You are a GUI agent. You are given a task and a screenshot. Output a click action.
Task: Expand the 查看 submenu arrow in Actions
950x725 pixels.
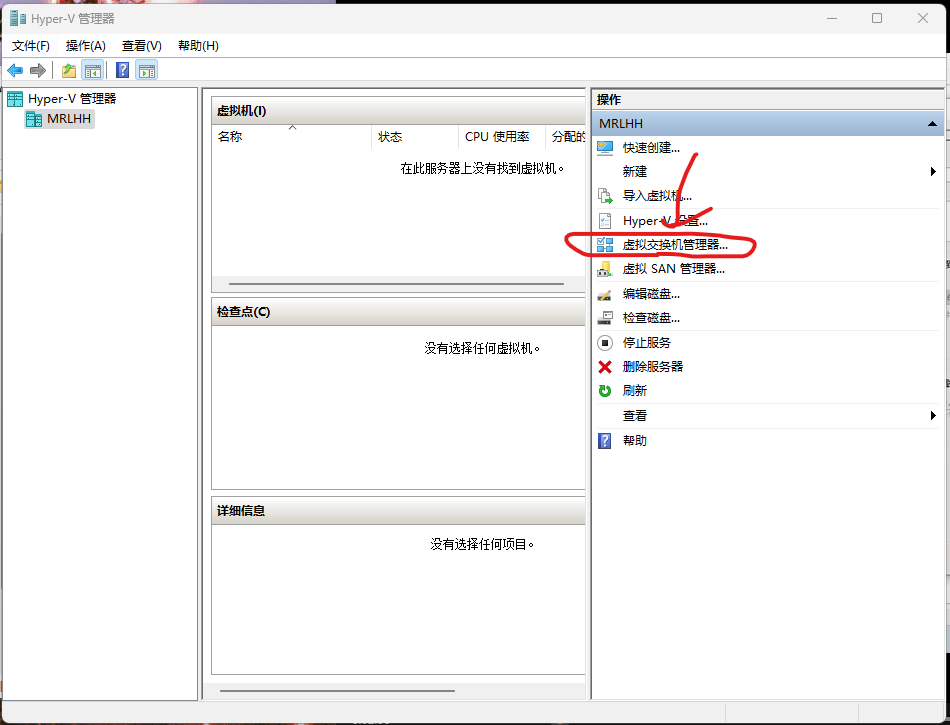click(933, 415)
